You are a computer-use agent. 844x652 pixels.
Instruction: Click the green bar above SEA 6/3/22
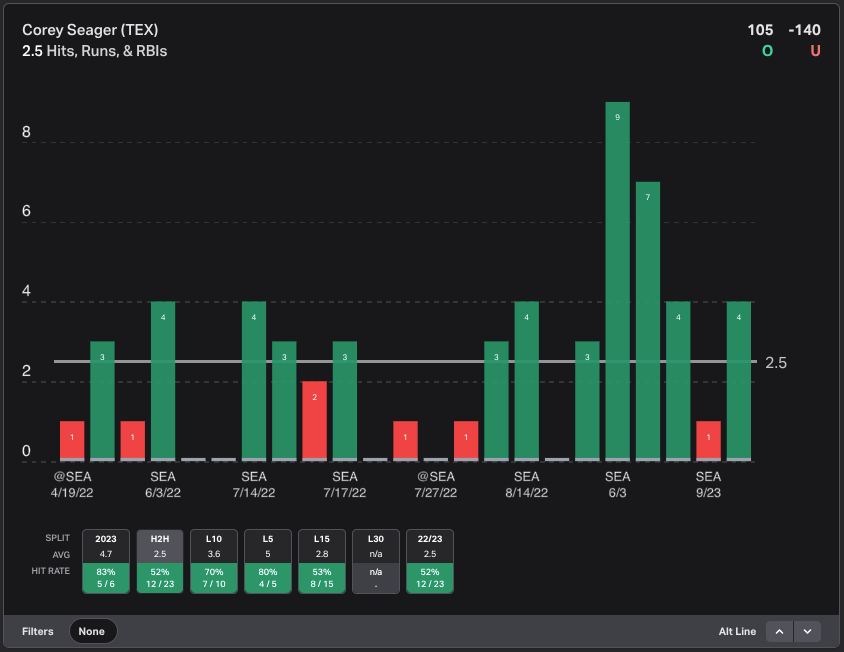163,381
